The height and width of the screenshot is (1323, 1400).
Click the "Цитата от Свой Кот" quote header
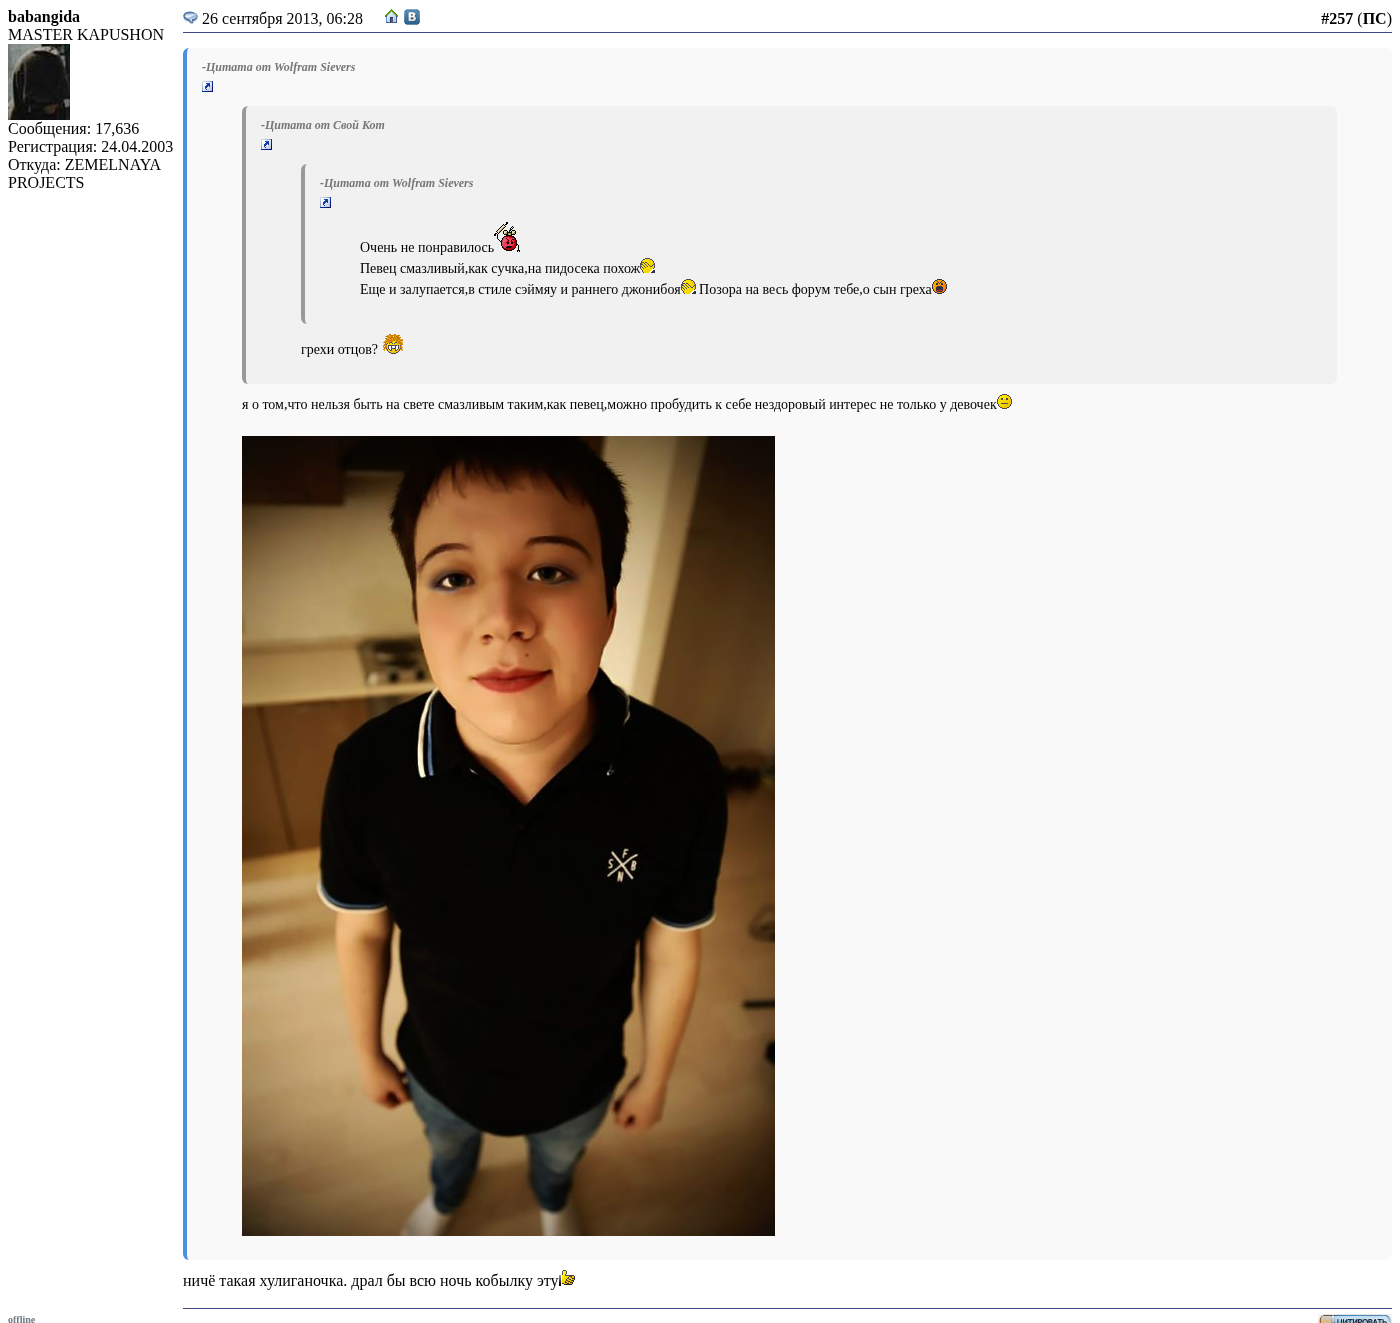click(323, 125)
